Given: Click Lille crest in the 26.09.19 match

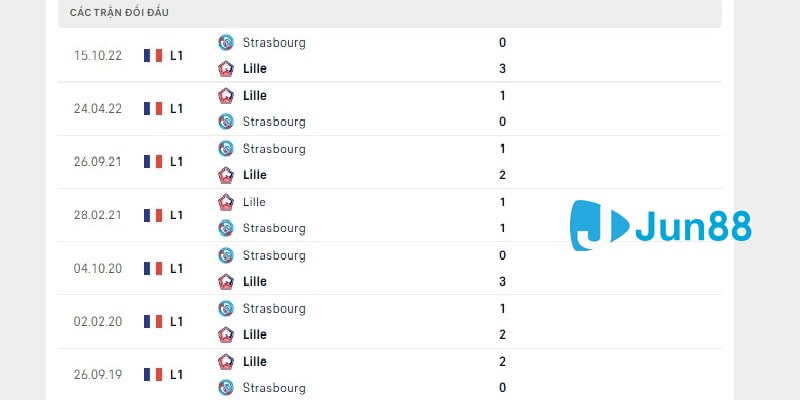Looking at the screenshot, I should point(226,361).
